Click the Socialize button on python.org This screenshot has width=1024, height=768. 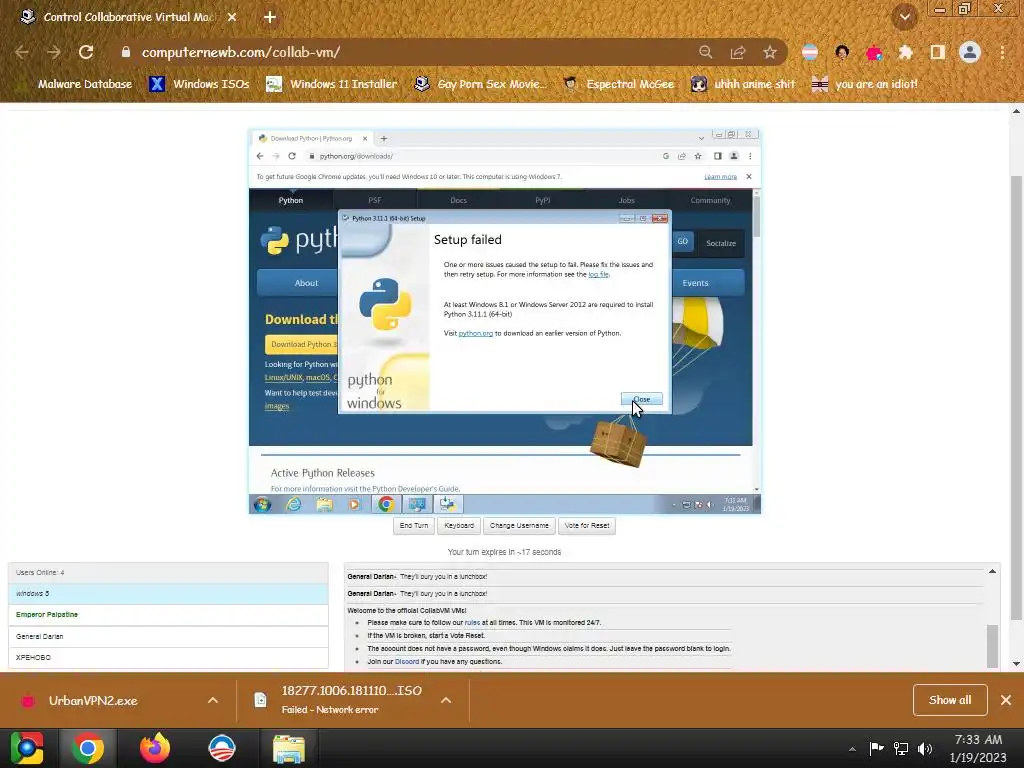721,243
